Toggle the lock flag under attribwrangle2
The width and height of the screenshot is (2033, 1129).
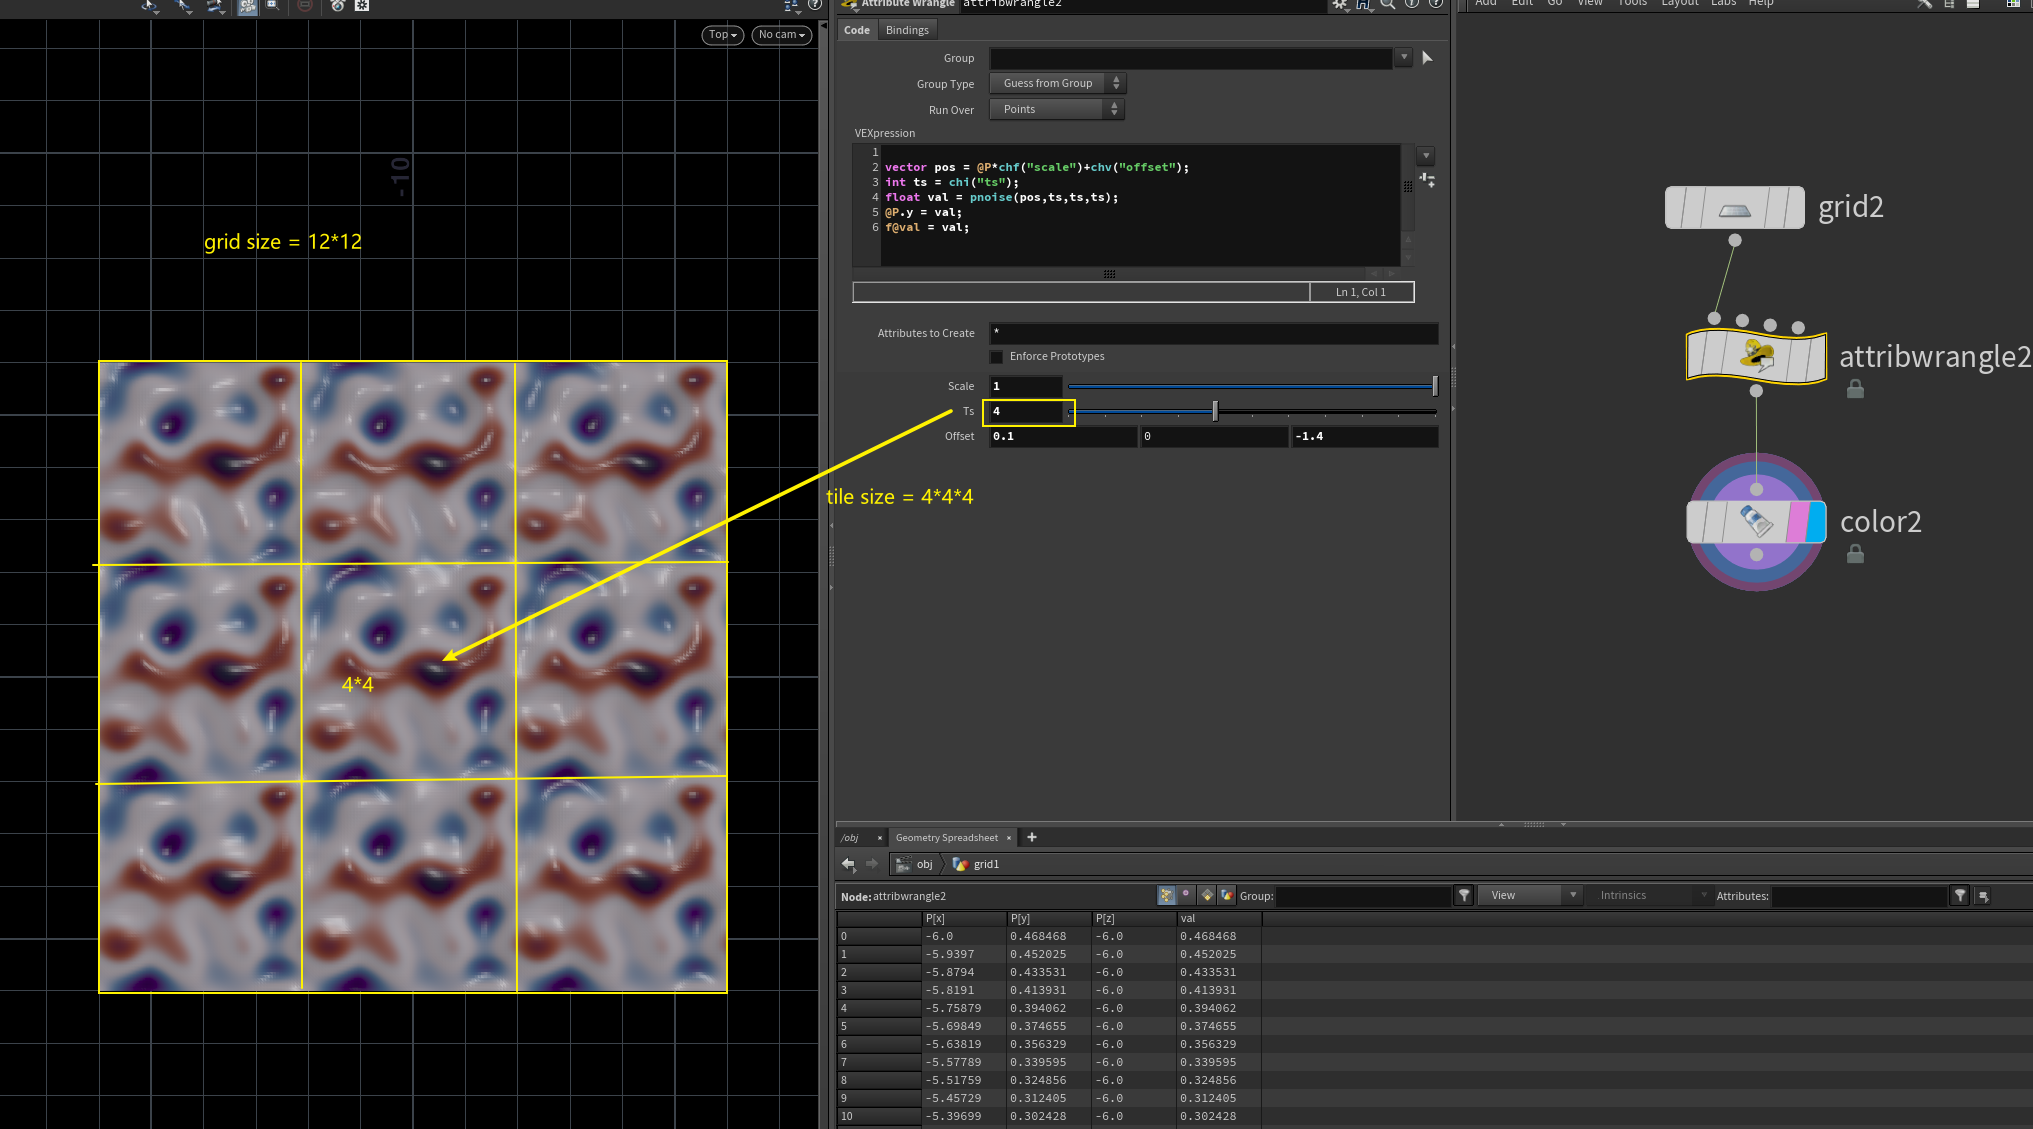pyautogui.click(x=1855, y=389)
